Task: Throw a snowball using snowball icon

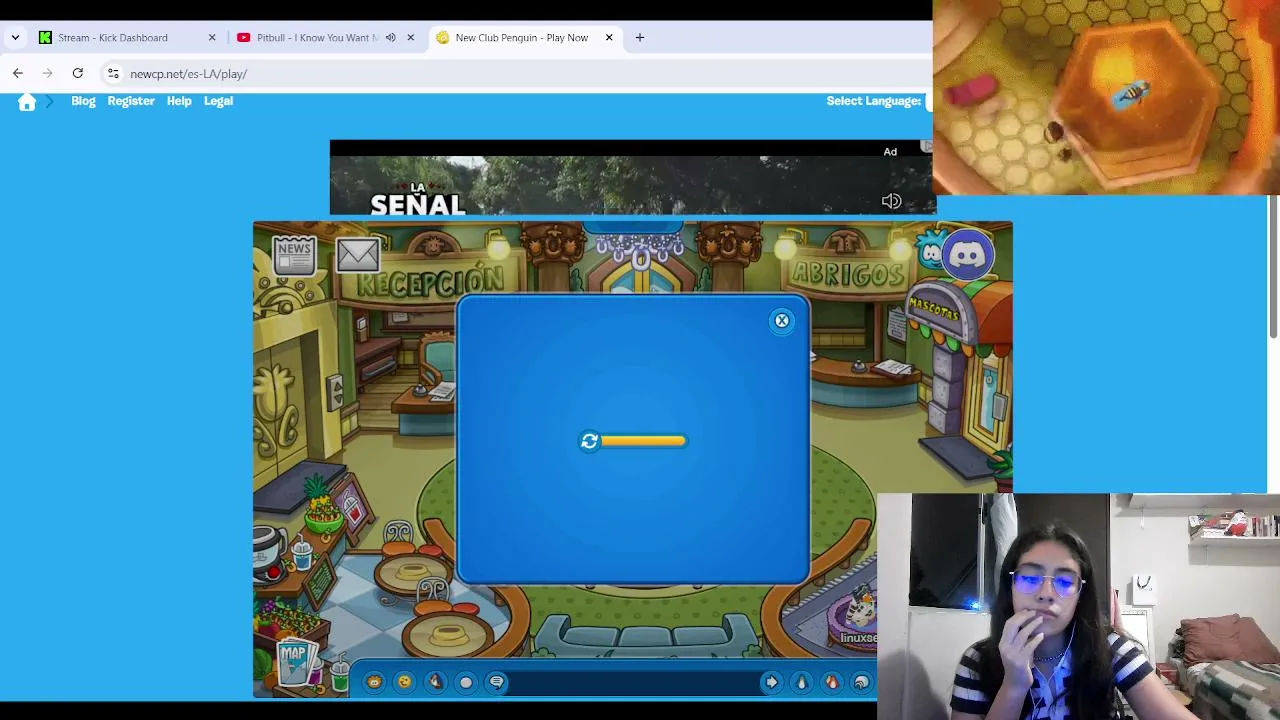Action: [x=466, y=682]
